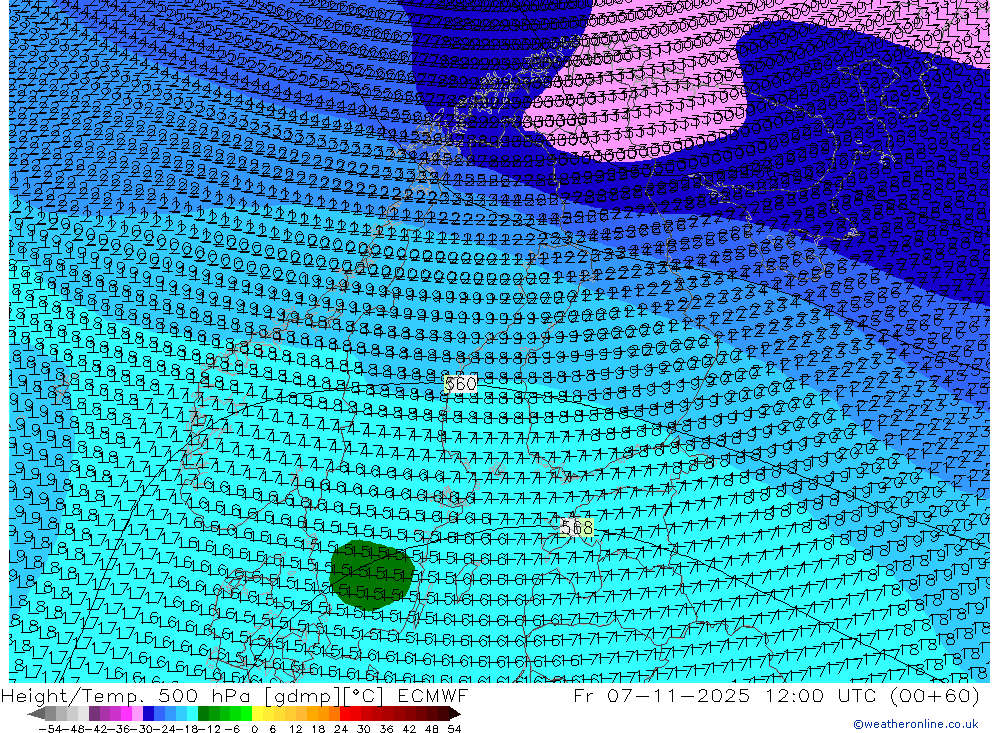Click the left gray arrow of color scale
This screenshot has width=1000, height=733.
(x=36, y=714)
